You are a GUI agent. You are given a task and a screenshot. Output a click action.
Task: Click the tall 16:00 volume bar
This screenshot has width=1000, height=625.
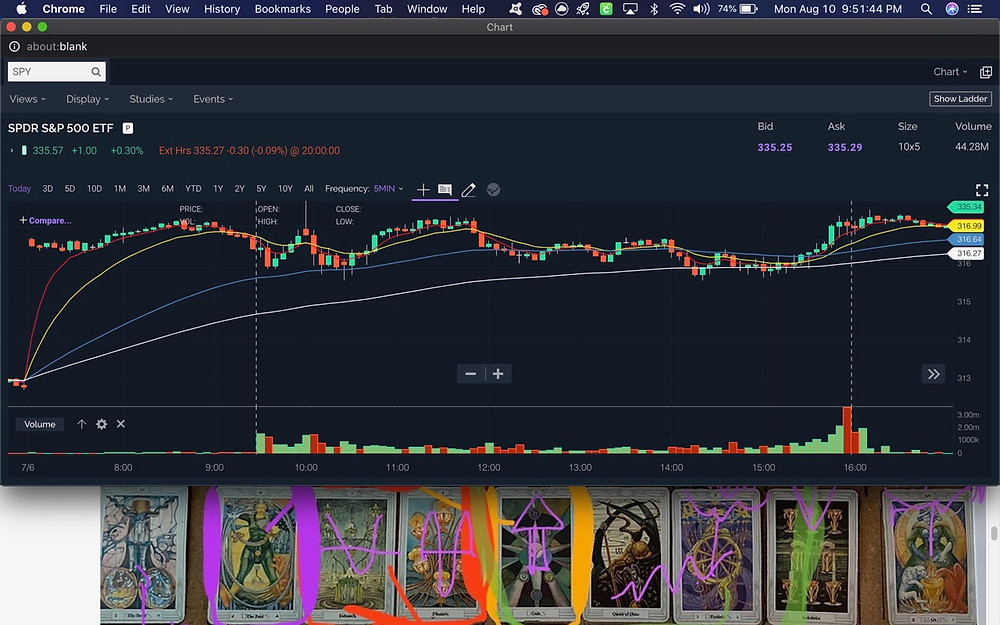847,430
